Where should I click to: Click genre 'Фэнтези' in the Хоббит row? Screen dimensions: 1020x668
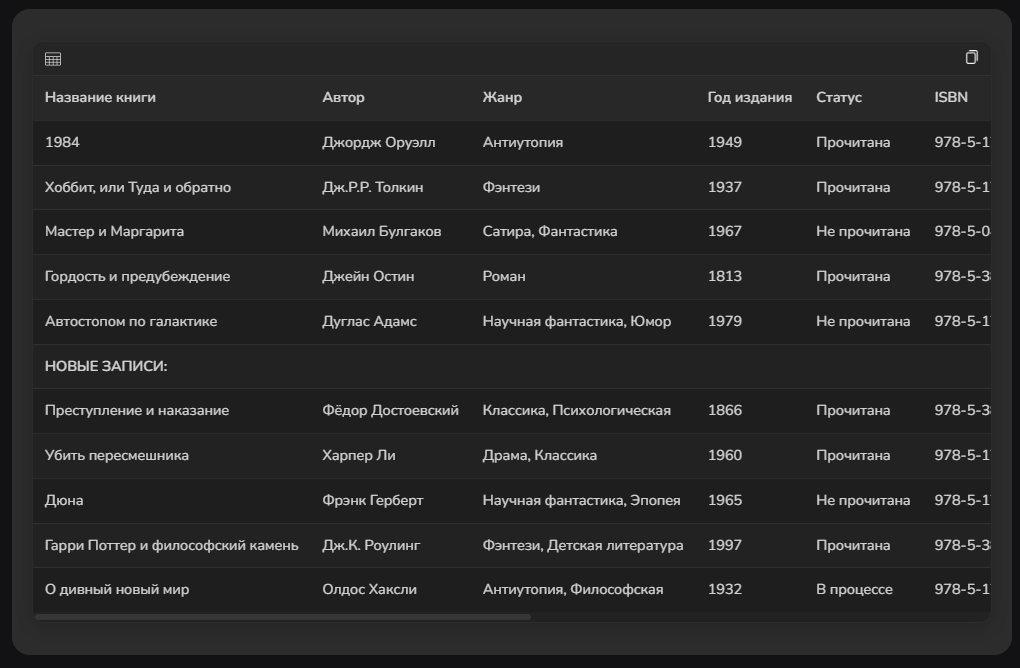point(511,187)
